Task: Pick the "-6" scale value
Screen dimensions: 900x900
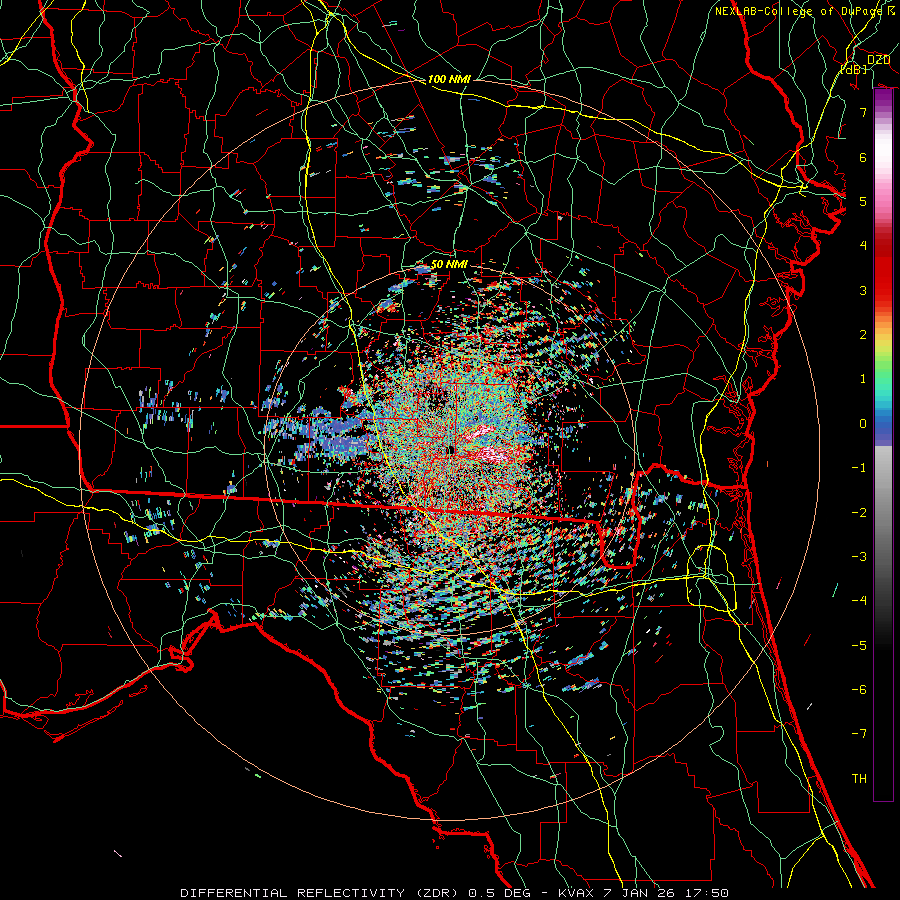Action: pos(859,690)
